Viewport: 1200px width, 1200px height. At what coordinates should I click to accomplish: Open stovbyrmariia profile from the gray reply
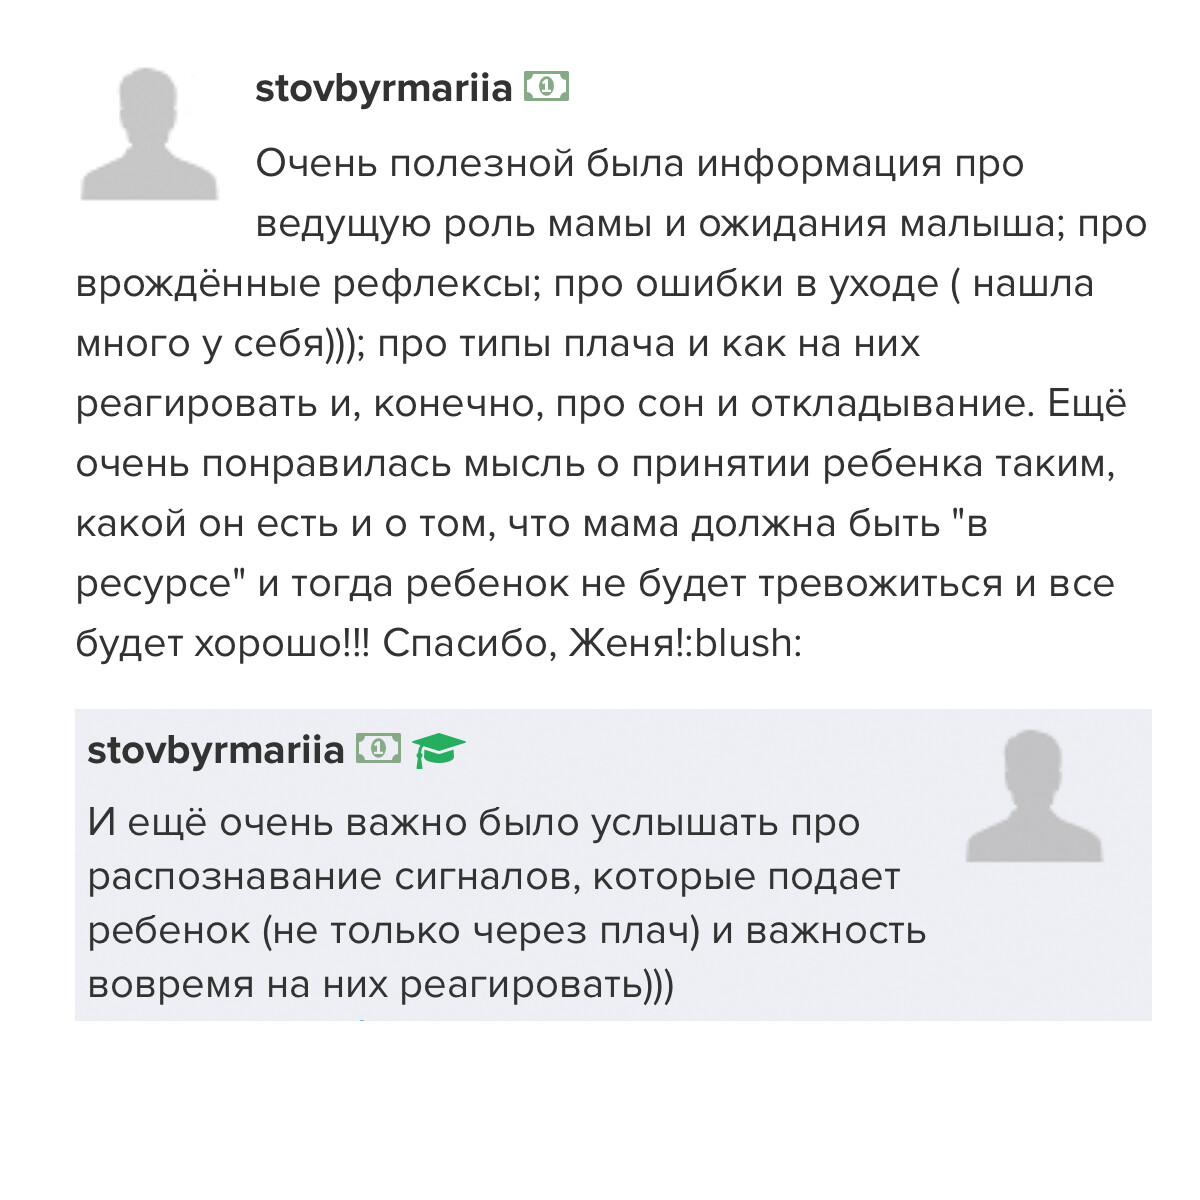point(215,749)
